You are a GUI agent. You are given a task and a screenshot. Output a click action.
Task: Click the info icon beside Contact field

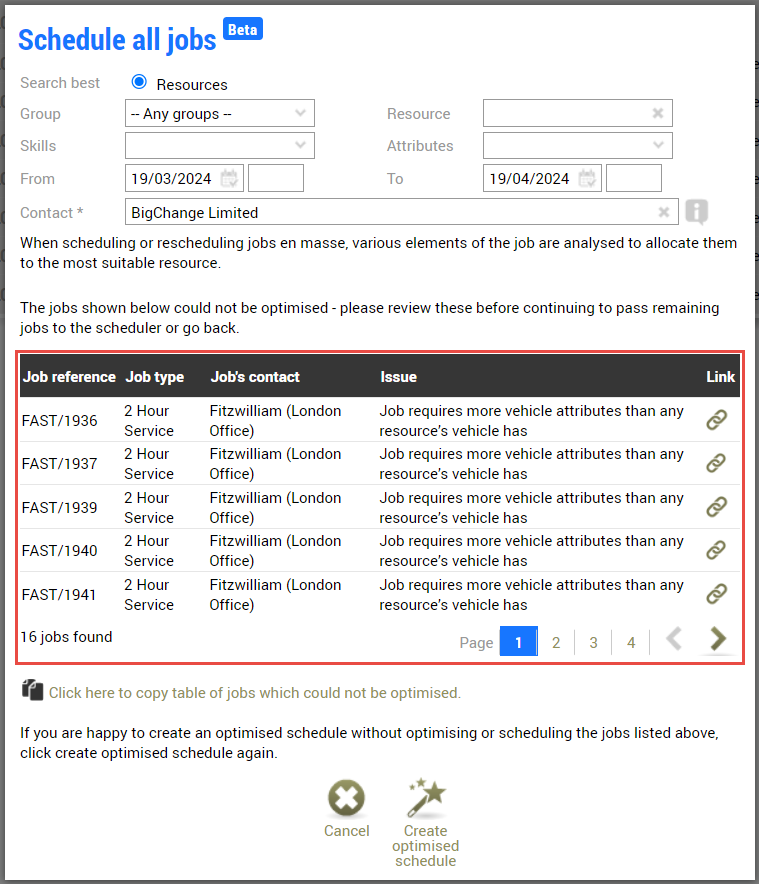(x=697, y=212)
